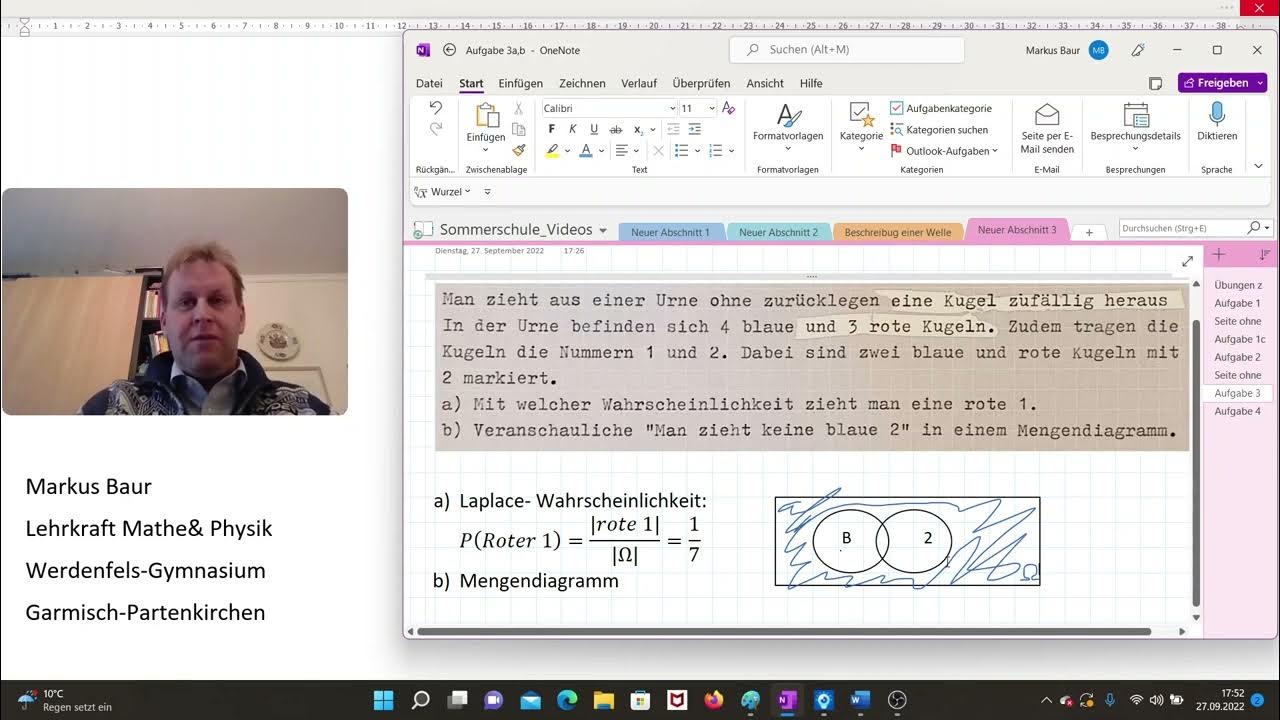The height and width of the screenshot is (720, 1280).
Task: Toggle bullet list formatting
Action: click(x=681, y=151)
